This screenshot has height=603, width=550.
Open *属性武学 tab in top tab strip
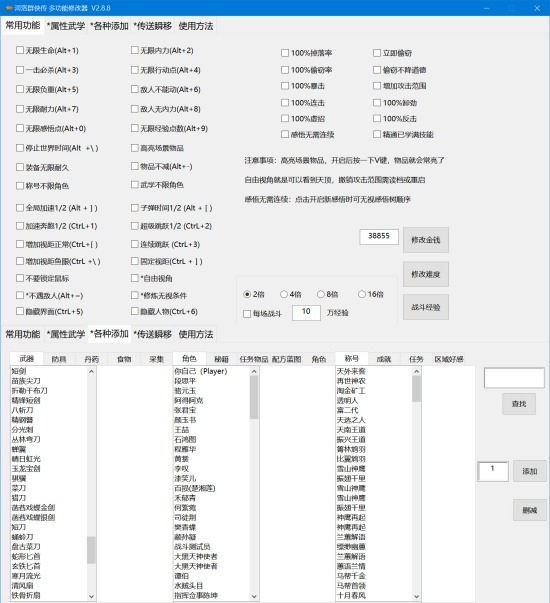coord(66,26)
